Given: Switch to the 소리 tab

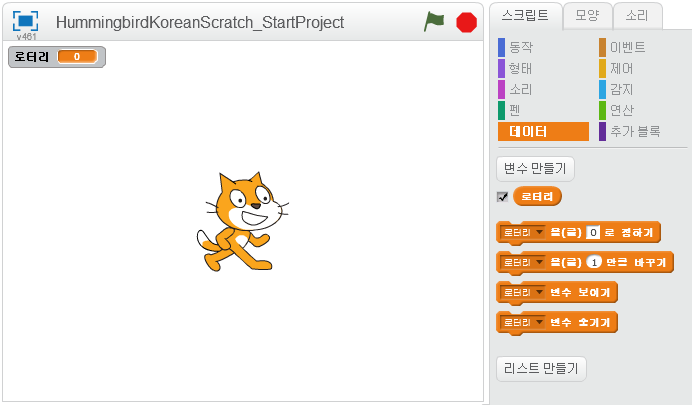Looking at the screenshot, I should 636,14.
